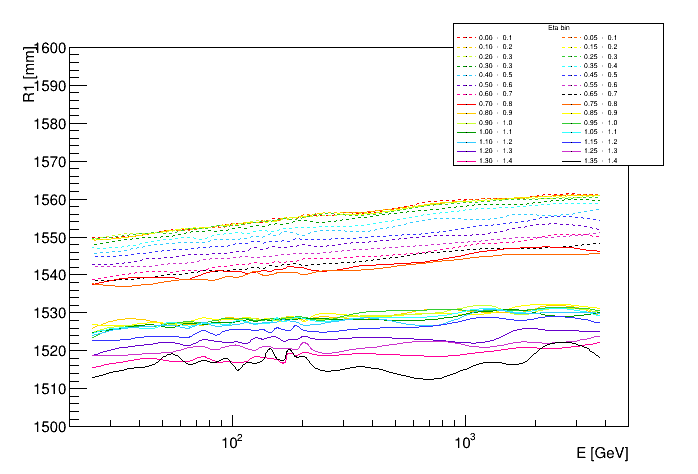Image resolution: width=698 pixels, height=474 pixels.
Task: Click the solid blue 1.15 legend line sample
Action: tap(571, 141)
